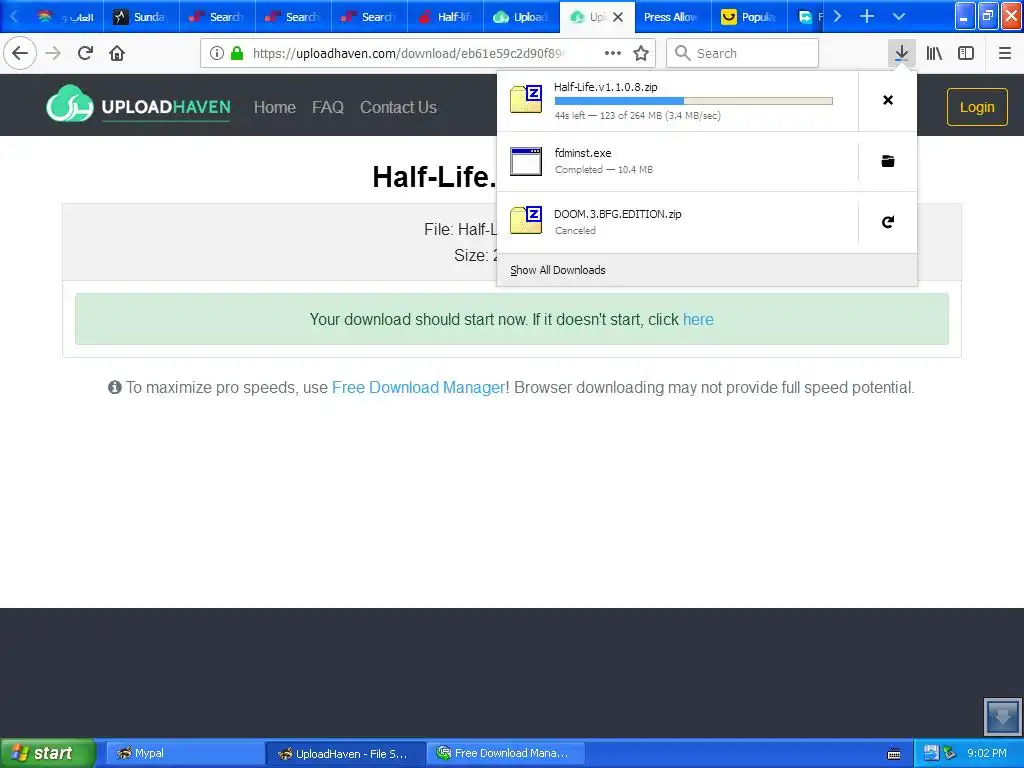Image resolution: width=1024 pixels, height=768 pixels.
Task: Open the Contact Us link
Action: pyautogui.click(x=398, y=107)
